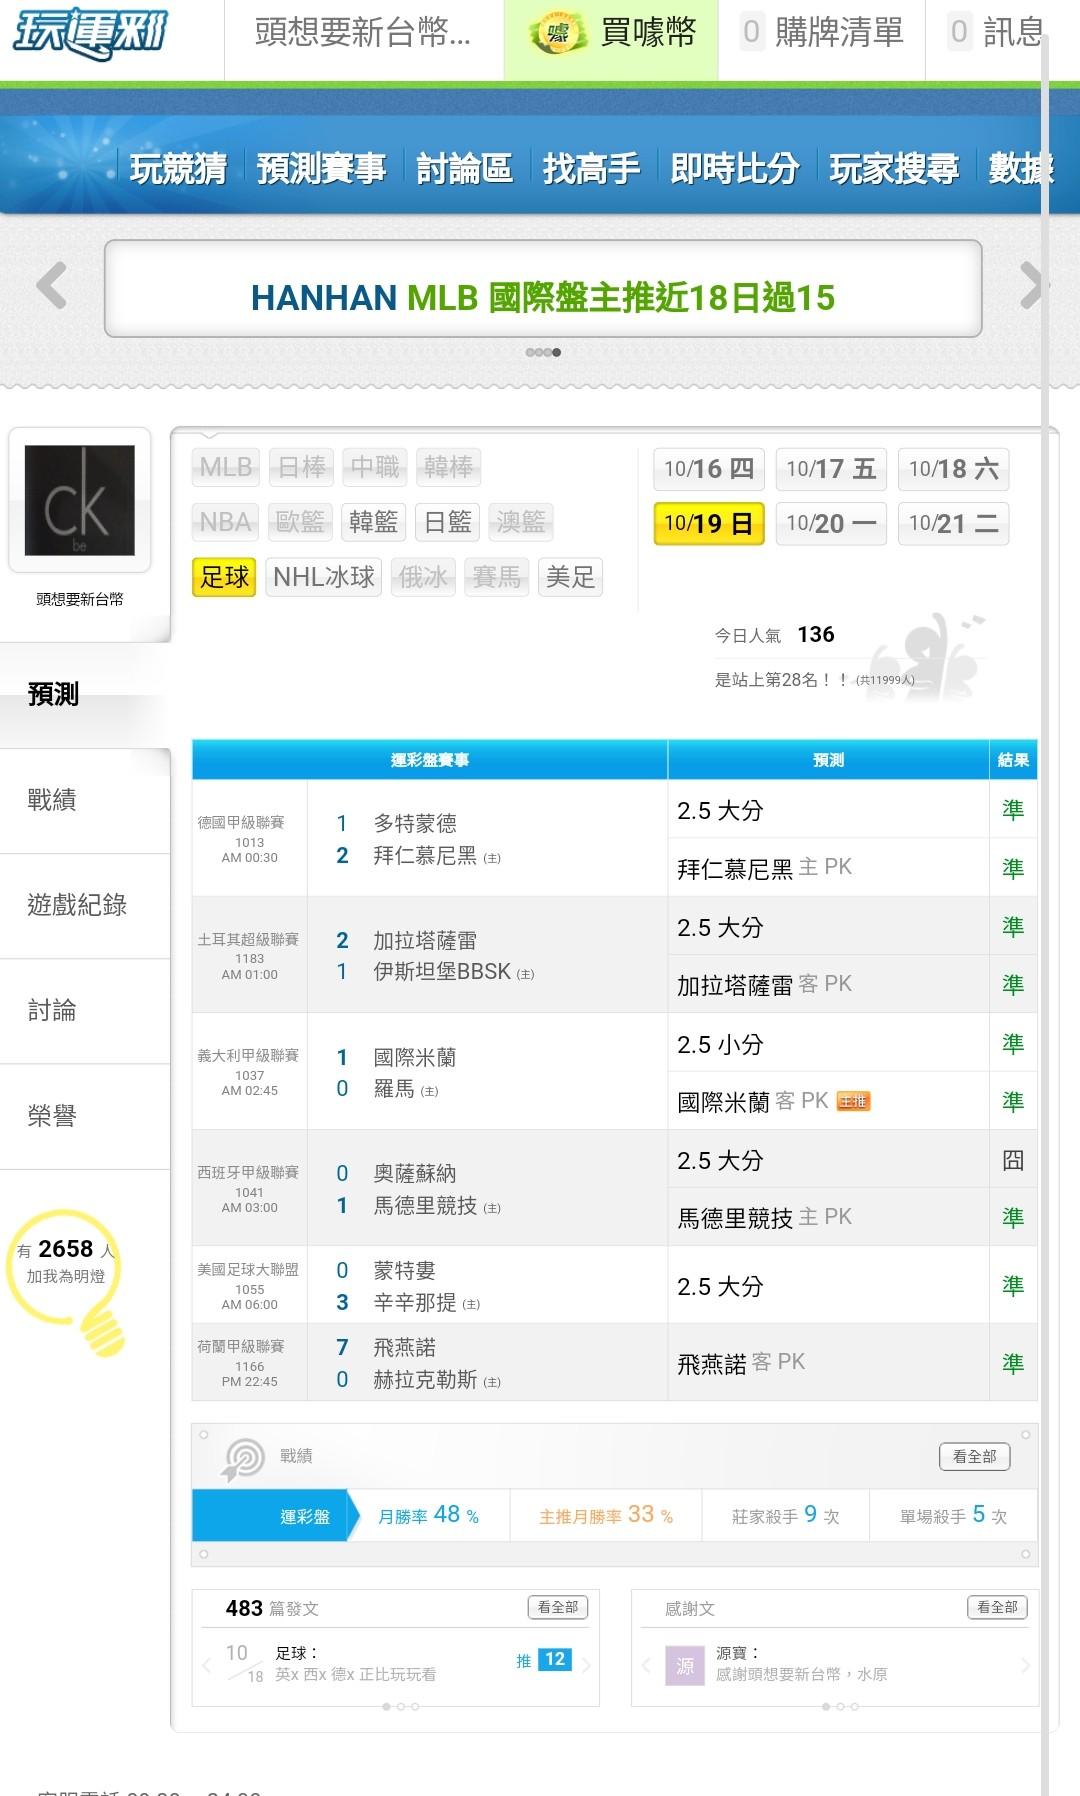
Task: Open the 頭想要新台幣 user tab
Action: [x=363, y=34]
